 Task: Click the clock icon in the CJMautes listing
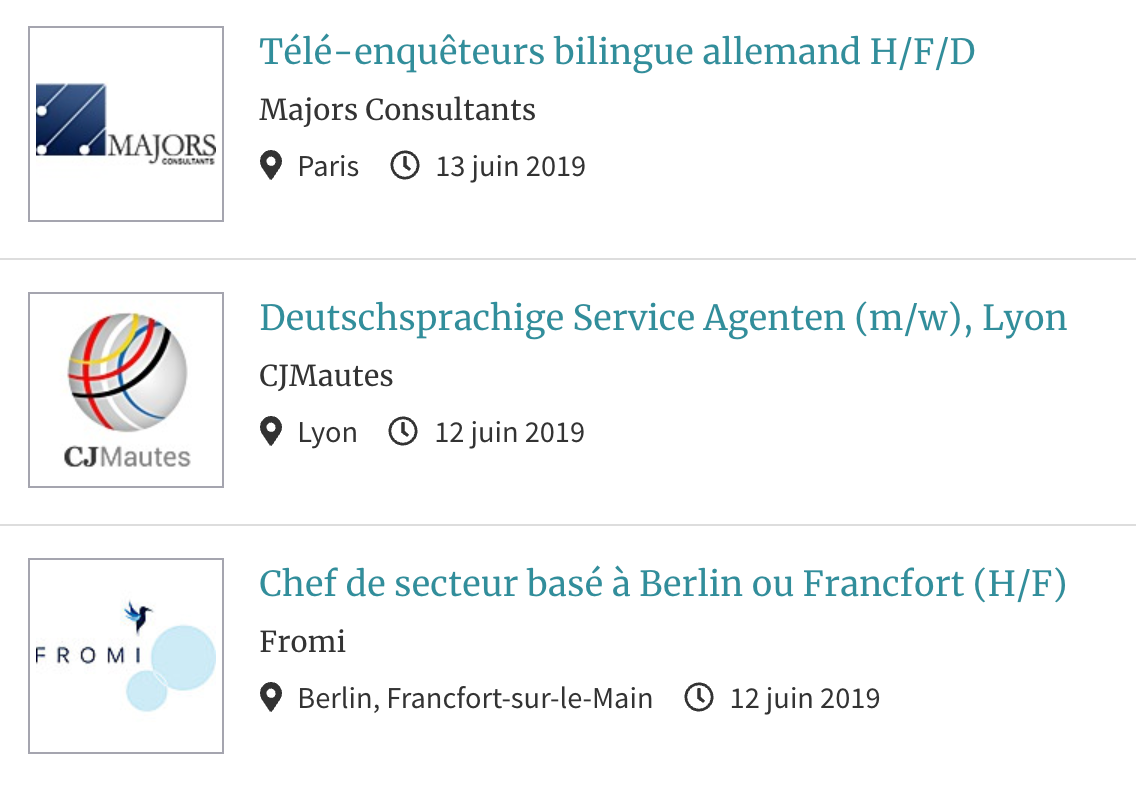pos(403,431)
